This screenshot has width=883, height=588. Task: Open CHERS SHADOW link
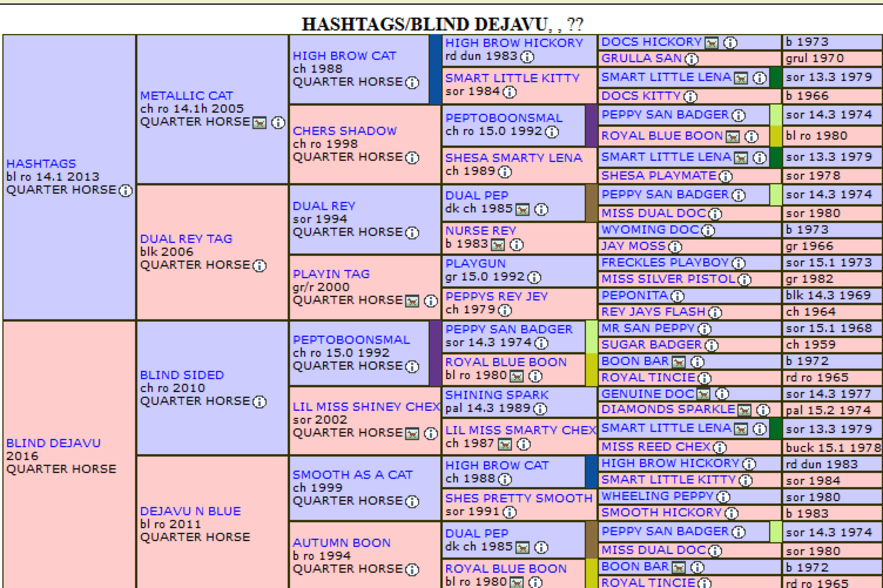pyautogui.click(x=345, y=131)
